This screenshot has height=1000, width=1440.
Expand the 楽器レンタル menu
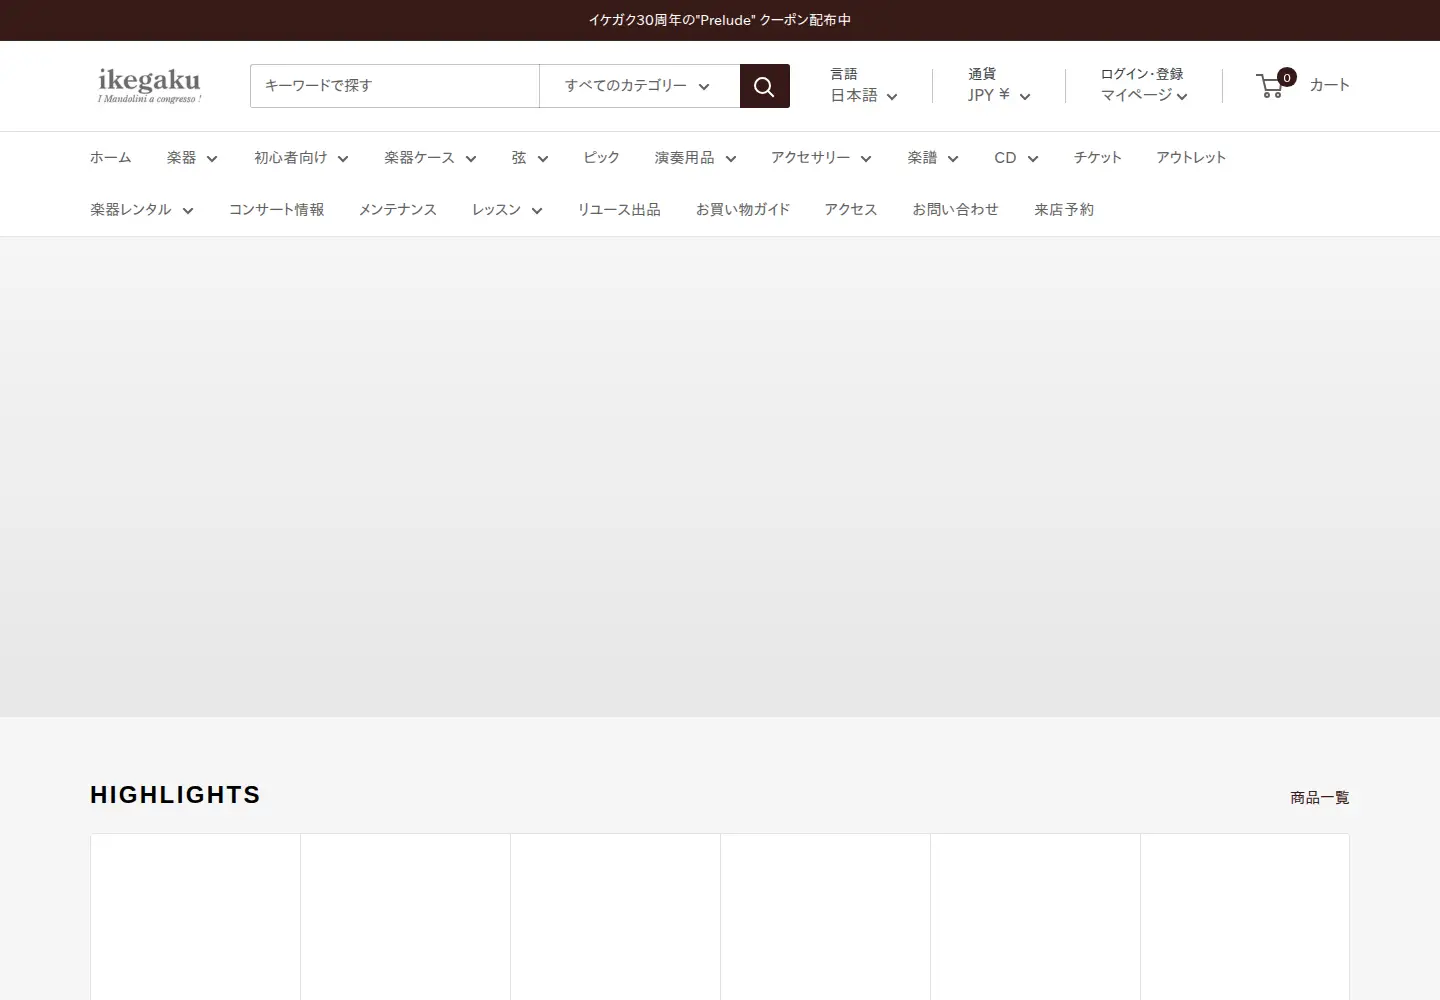(x=142, y=210)
